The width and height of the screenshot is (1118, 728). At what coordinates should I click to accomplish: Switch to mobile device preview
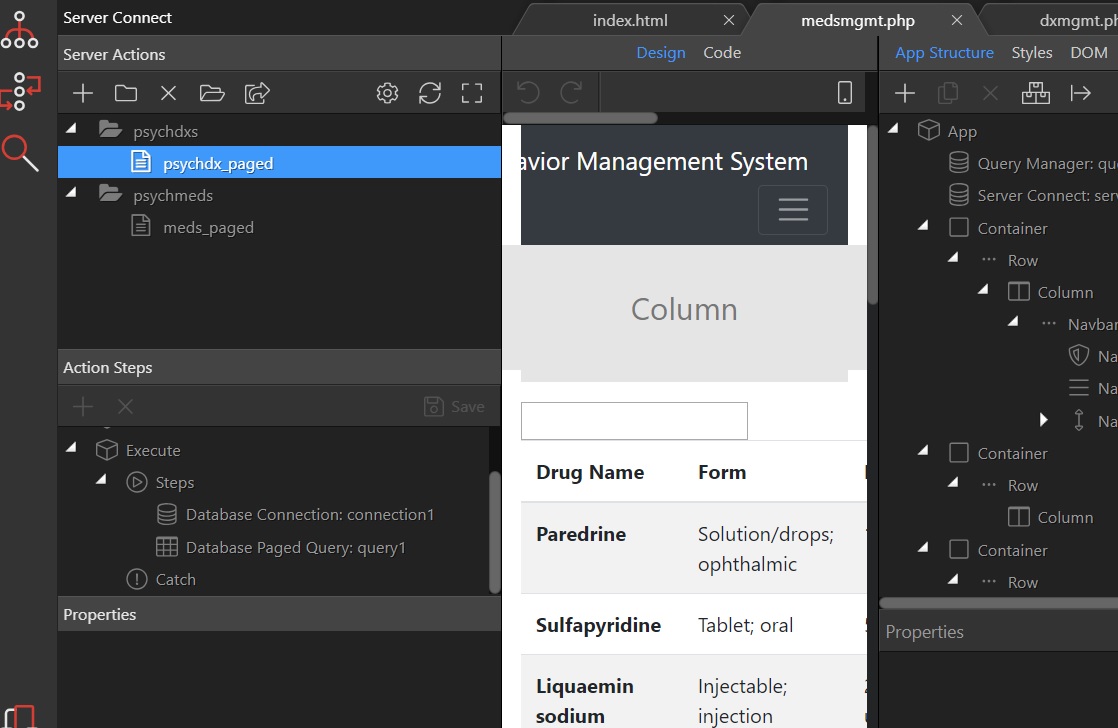point(845,93)
